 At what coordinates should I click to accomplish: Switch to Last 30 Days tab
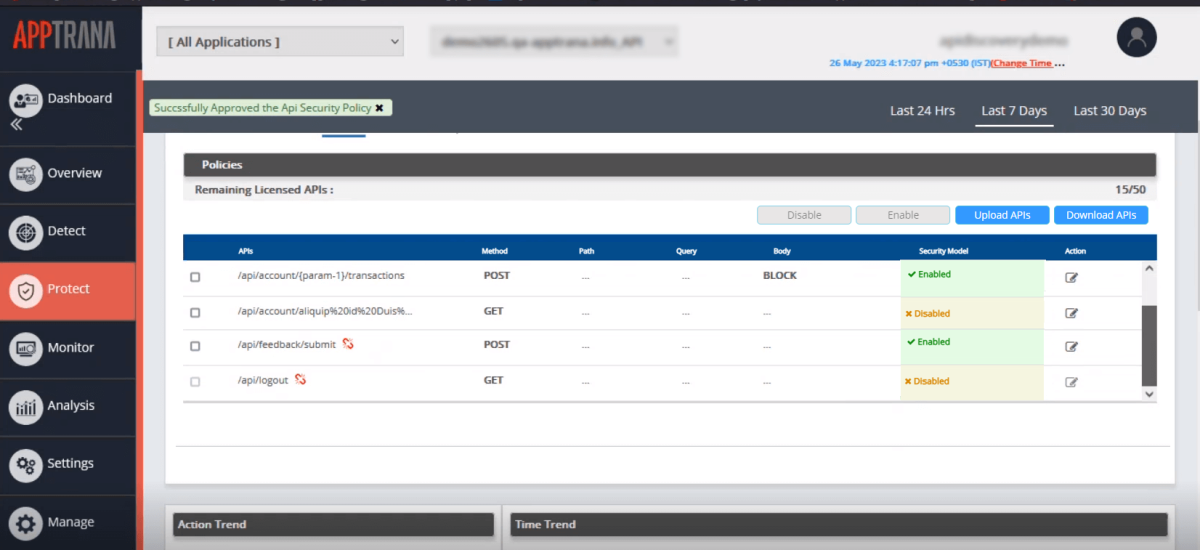1110,111
